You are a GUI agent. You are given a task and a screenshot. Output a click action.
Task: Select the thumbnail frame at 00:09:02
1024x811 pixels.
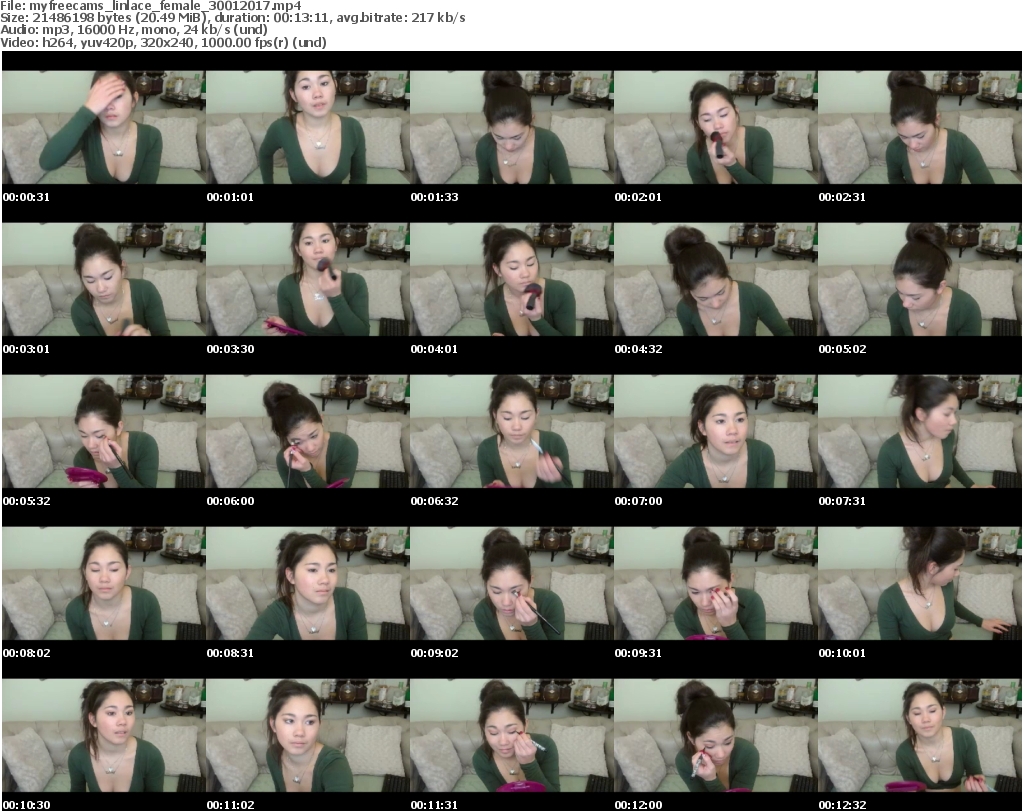pyautogui.click(x=512, y=584)
